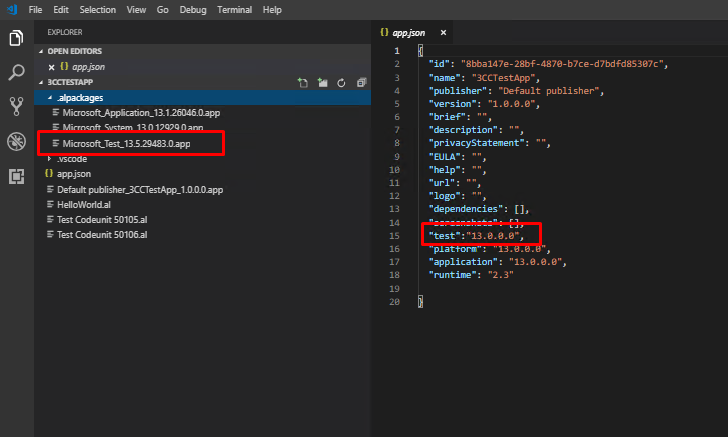
Task: Open the Help menu
Action: 272,10
